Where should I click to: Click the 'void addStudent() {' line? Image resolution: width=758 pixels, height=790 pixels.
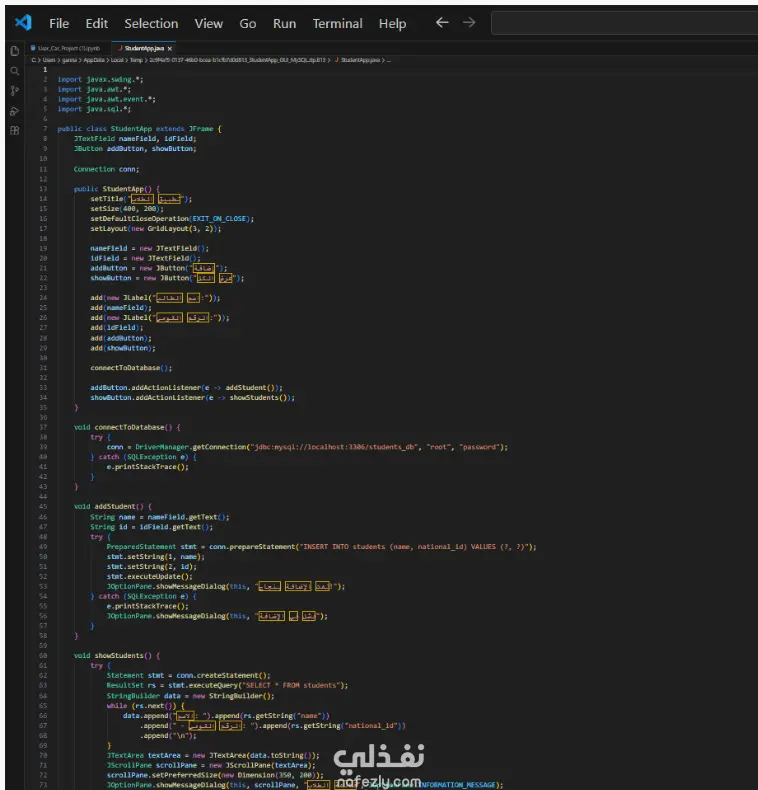(112, 506)
